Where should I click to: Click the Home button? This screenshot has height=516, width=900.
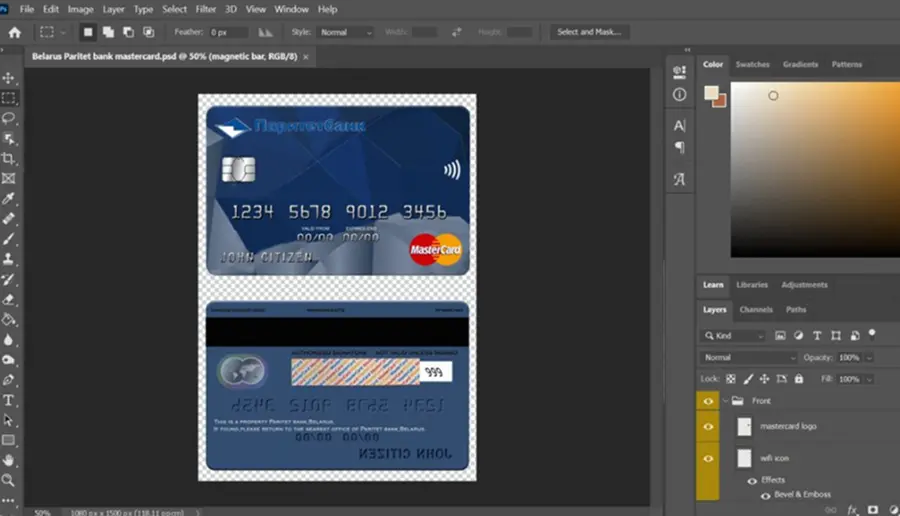(15, 32)
